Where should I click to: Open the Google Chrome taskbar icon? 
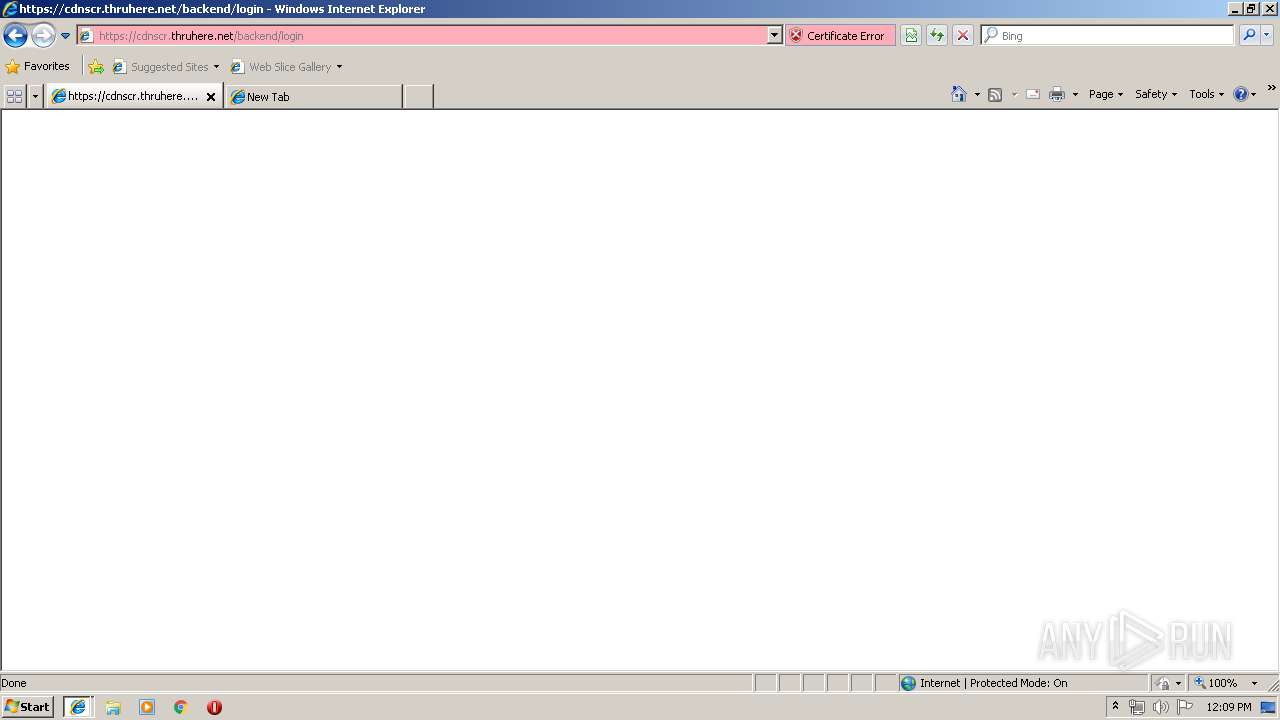coord(181,707)
